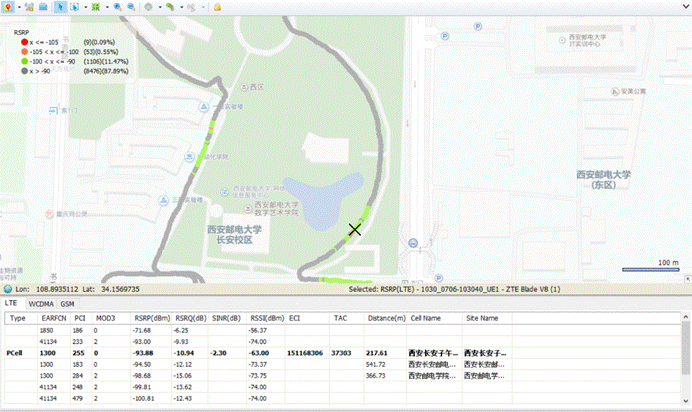Select the region selection tool

[x=74, y=7]
